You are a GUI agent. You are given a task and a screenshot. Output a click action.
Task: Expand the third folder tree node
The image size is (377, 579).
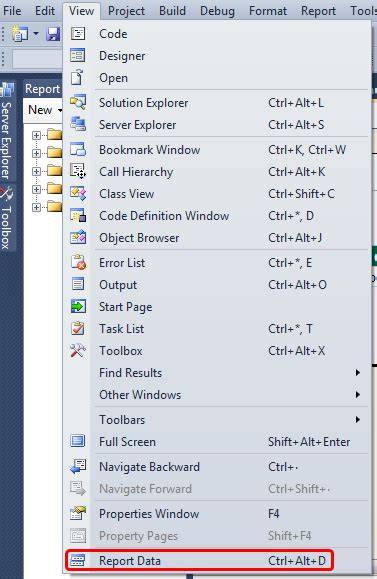click(36, 171)
